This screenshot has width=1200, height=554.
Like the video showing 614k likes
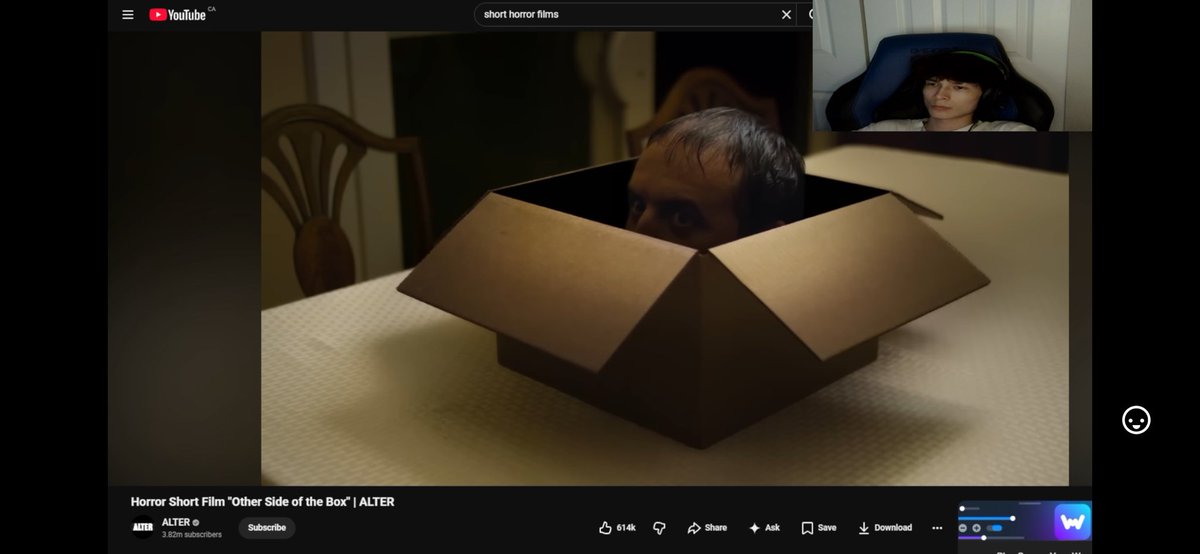(618, 527)
